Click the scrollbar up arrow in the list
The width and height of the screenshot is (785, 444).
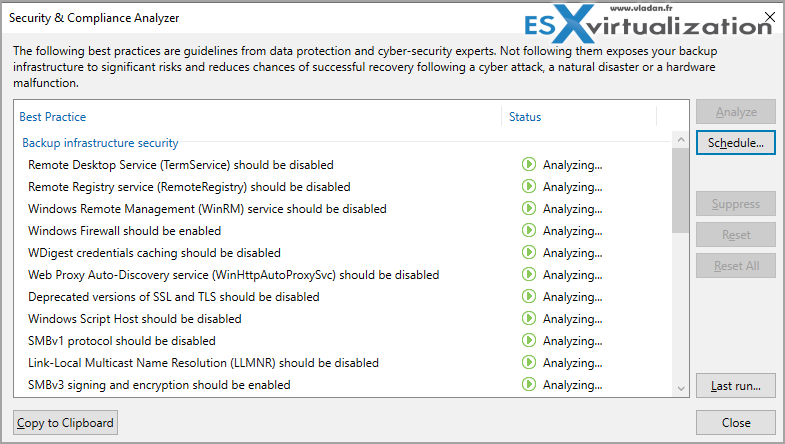[x=680, y=140]
